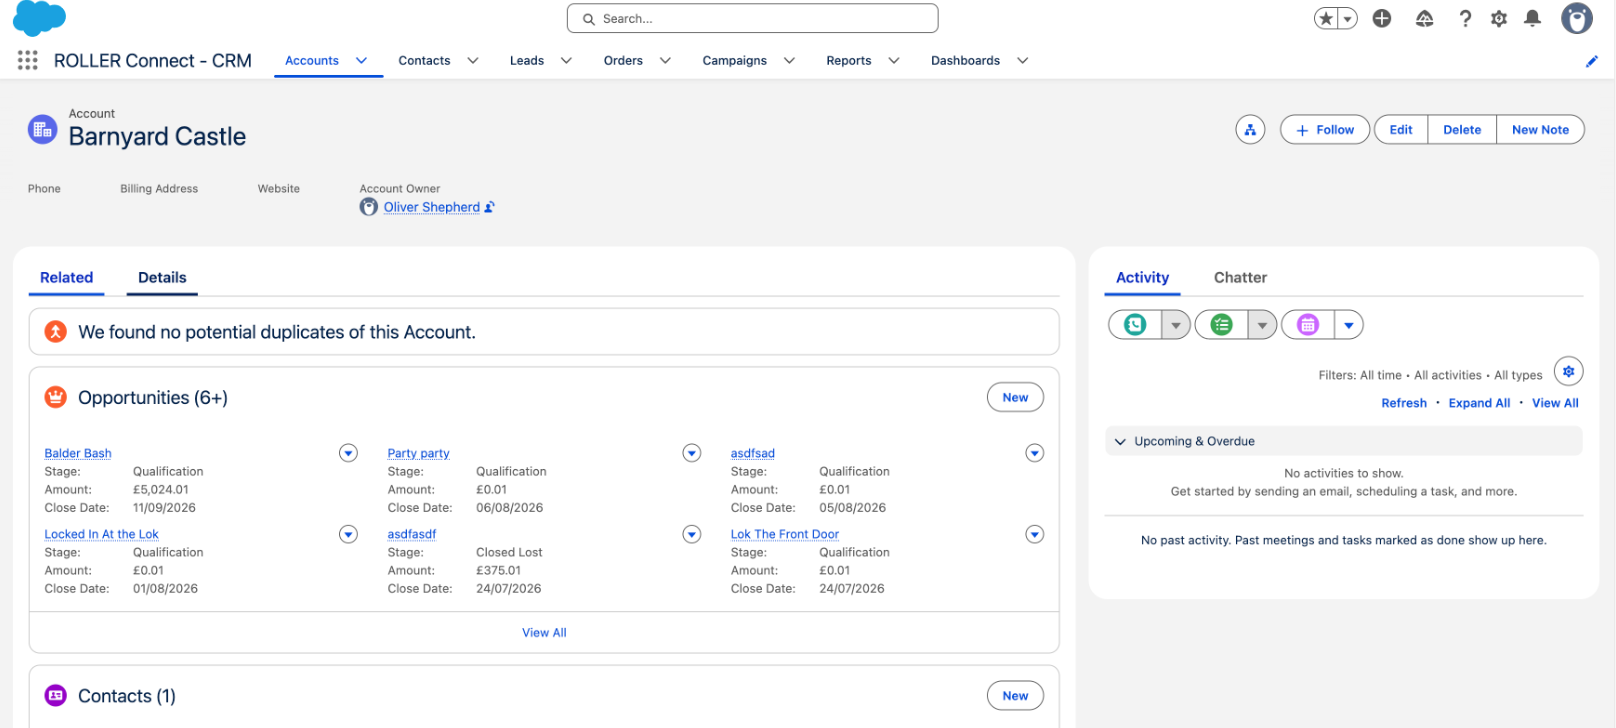Create a New contact
Image resolution: width=1616 pixels, height=728 pixels.
[1015, 696]
